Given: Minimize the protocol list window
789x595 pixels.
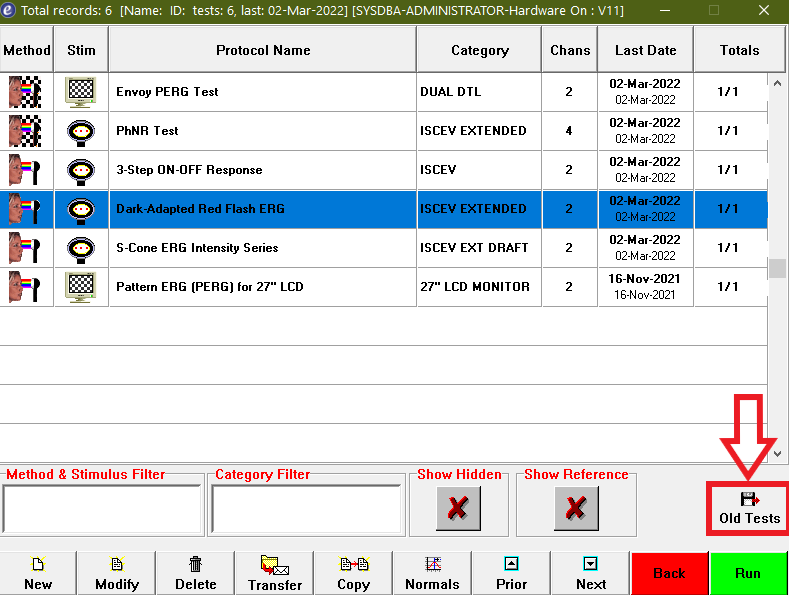Looking at the screenshot, I should (665, 10).
